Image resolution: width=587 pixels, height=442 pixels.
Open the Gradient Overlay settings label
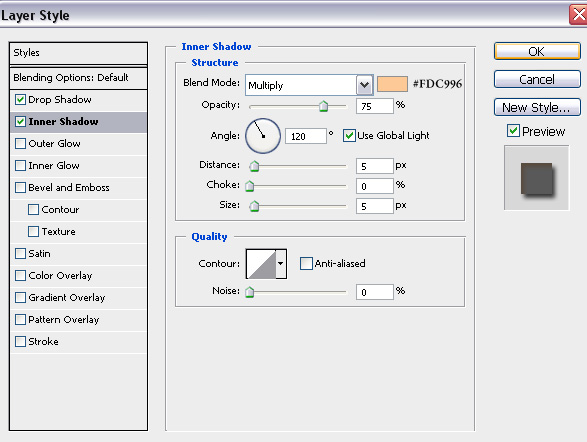click(67, 298)
